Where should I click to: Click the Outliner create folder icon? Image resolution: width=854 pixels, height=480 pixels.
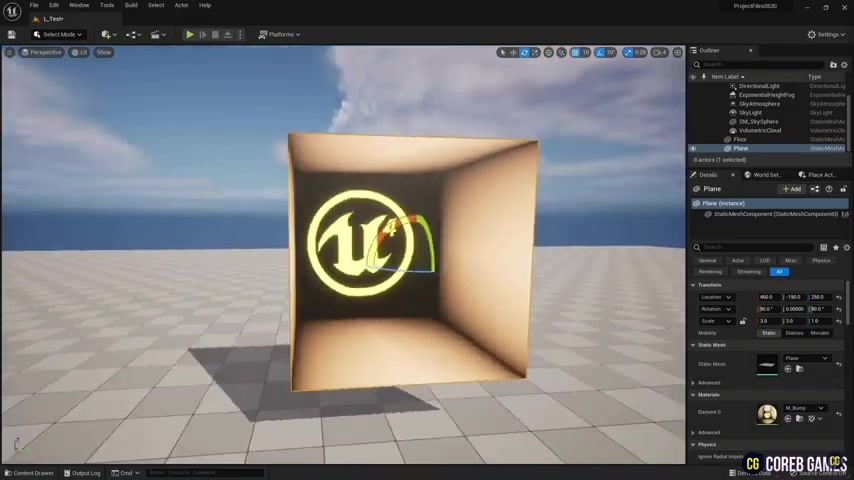833,64
